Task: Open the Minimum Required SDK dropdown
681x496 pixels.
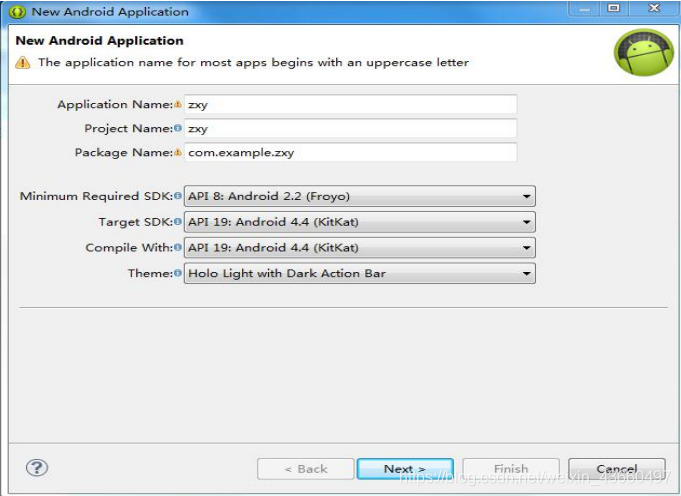Action: click(360, 196)
